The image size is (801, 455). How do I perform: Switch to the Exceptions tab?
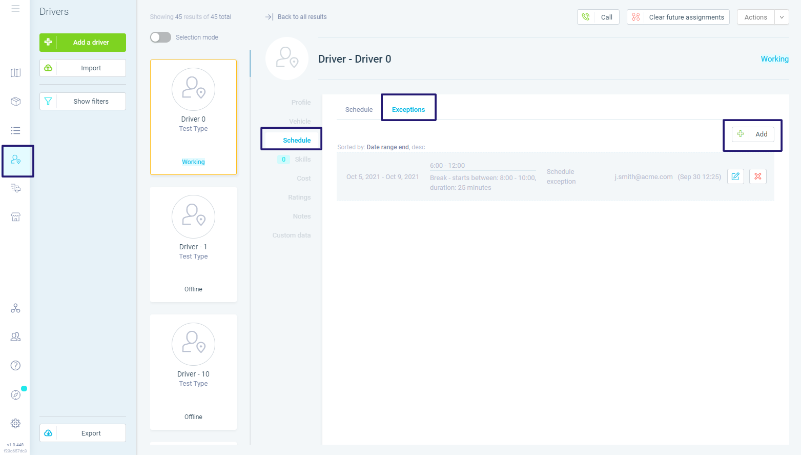click(408, 109)
